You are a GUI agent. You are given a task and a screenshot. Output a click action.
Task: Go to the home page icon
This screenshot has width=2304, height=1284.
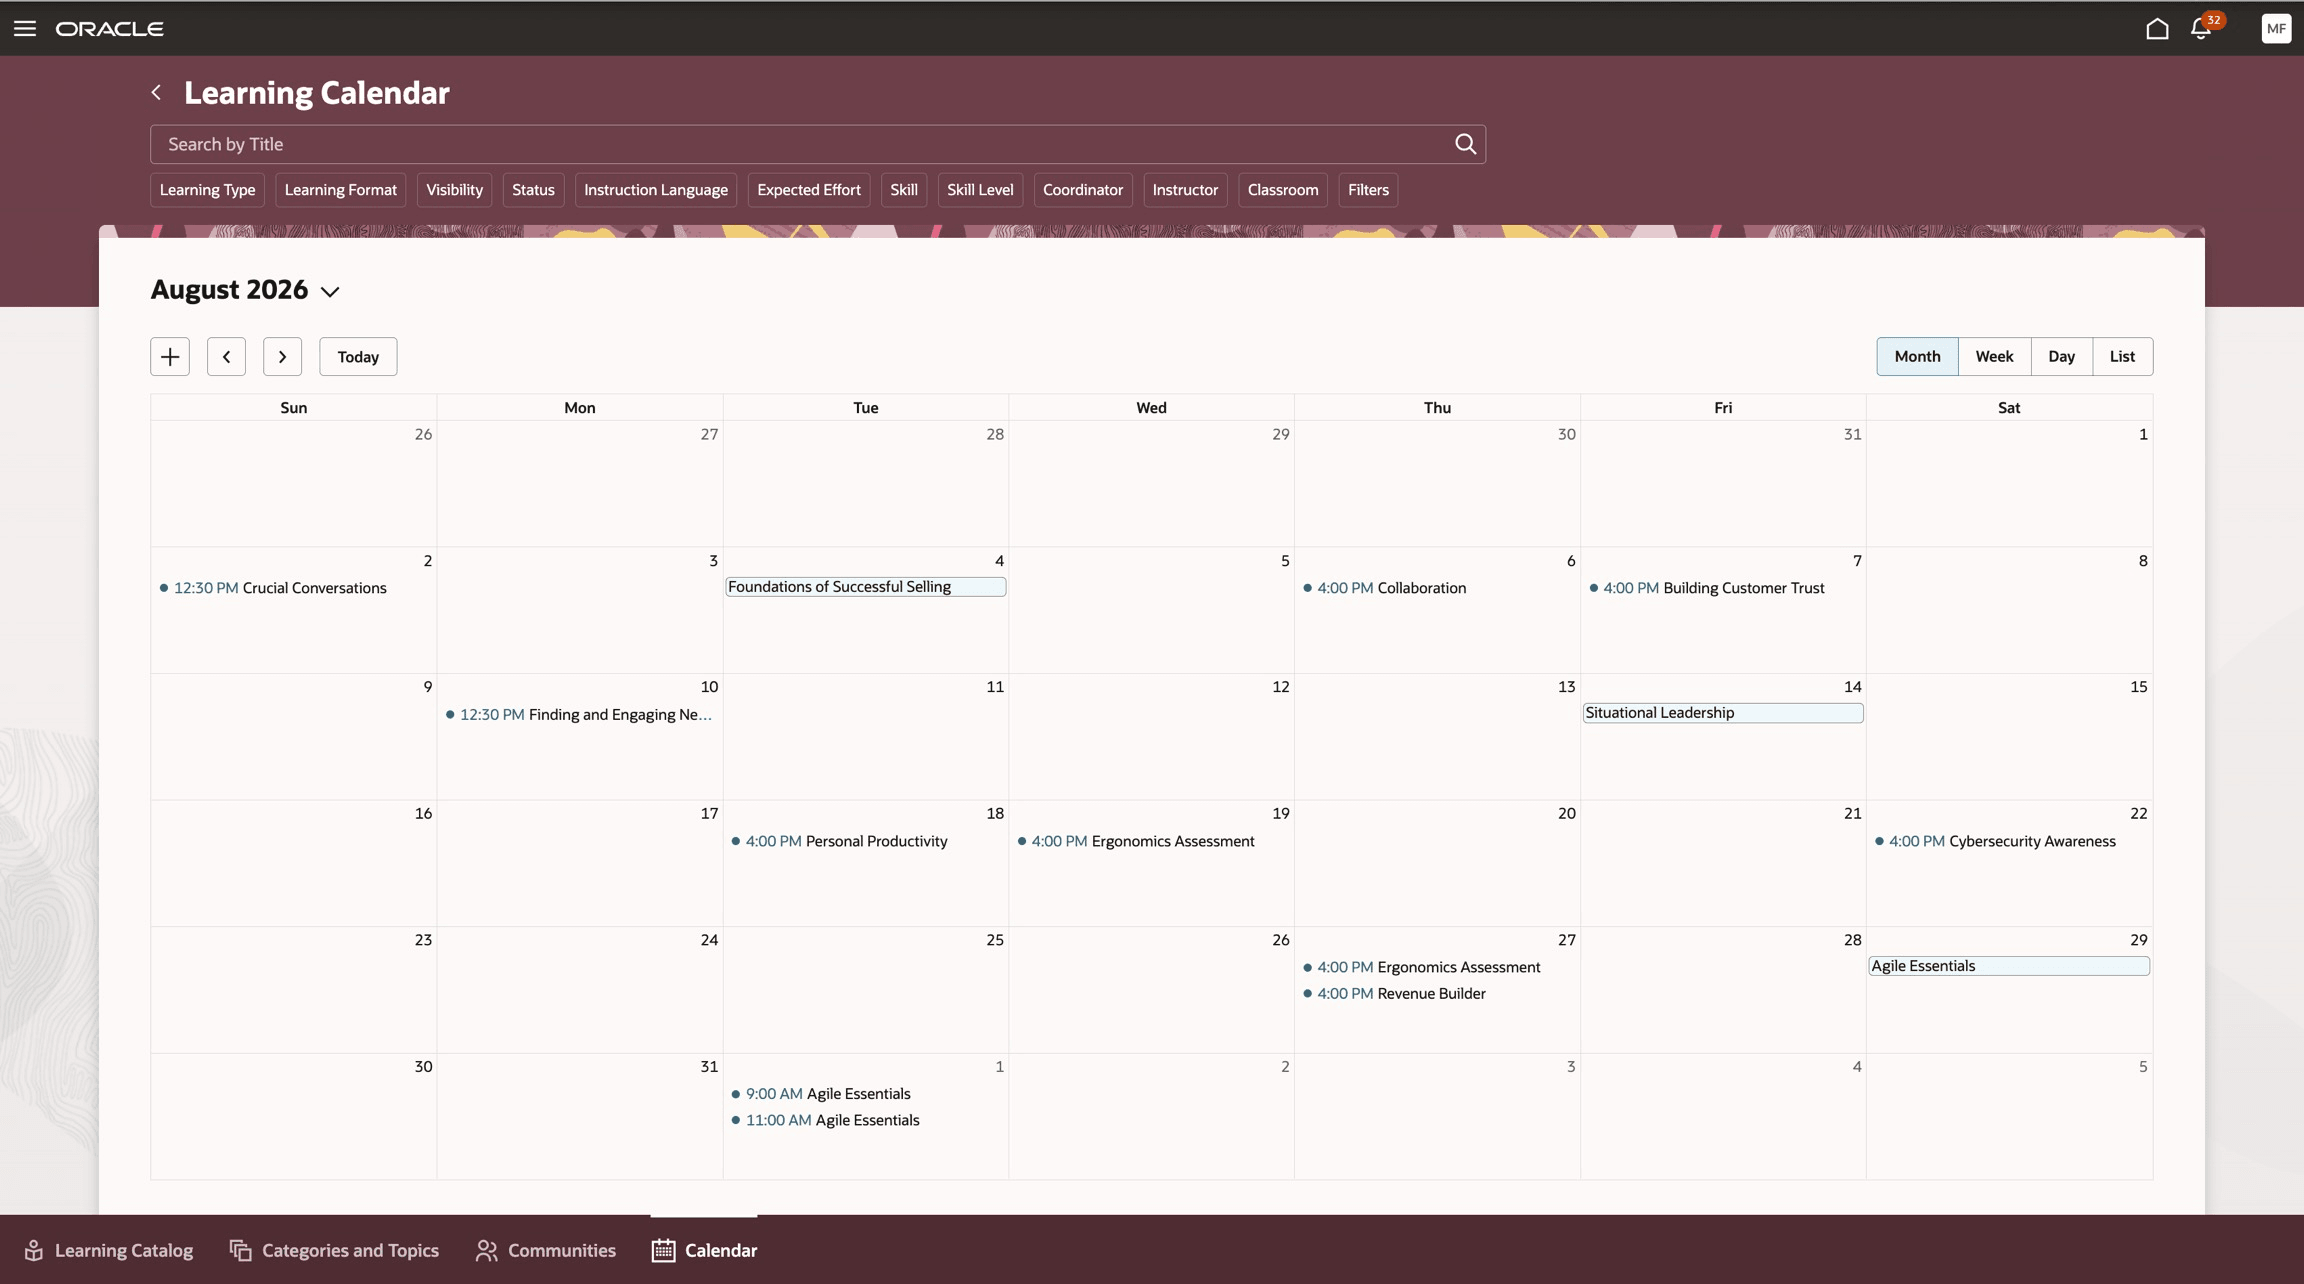(2157, 28)
